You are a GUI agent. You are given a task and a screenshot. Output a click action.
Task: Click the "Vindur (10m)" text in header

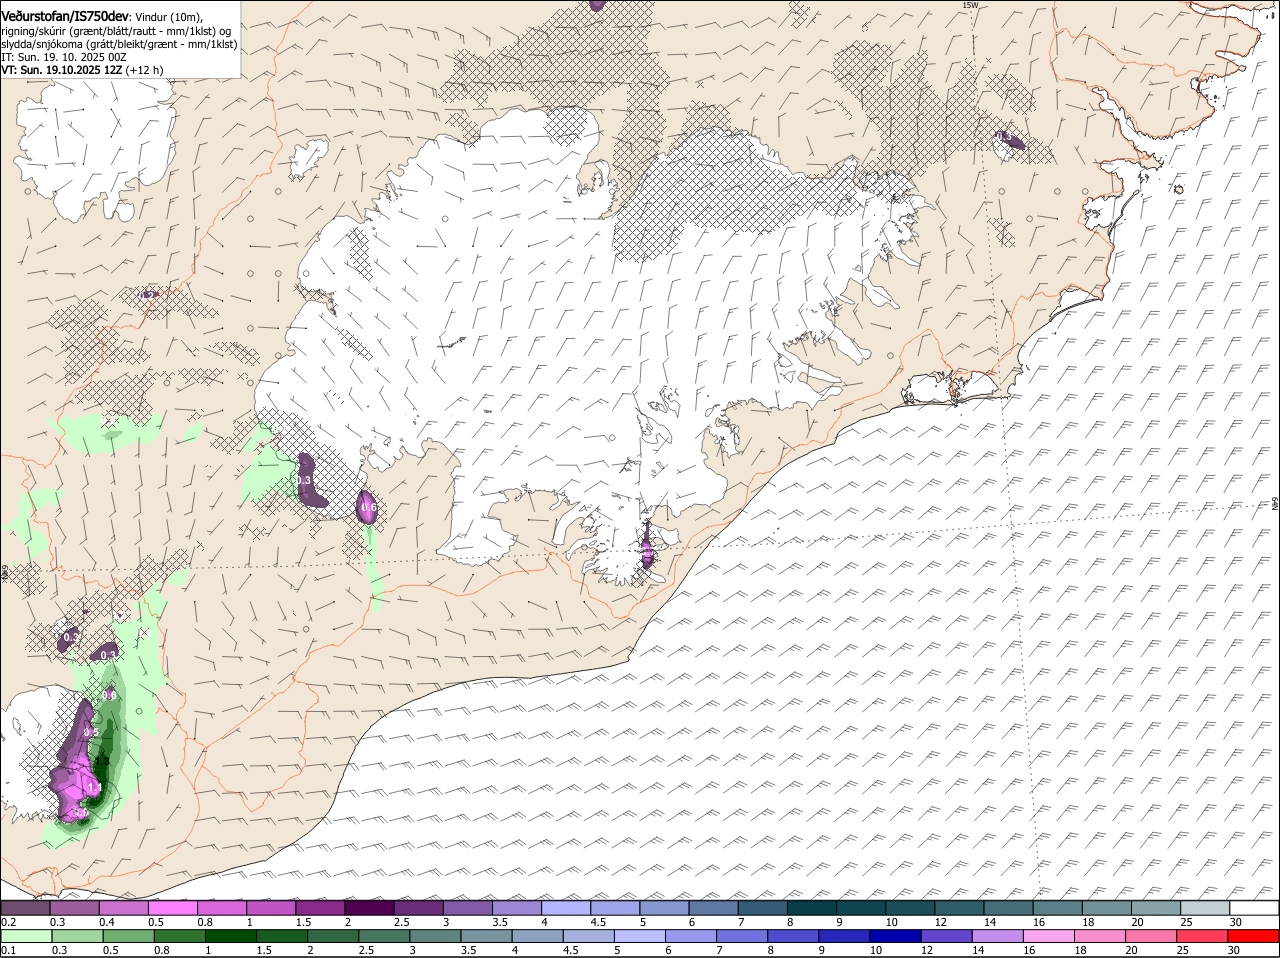pos(168,17)
